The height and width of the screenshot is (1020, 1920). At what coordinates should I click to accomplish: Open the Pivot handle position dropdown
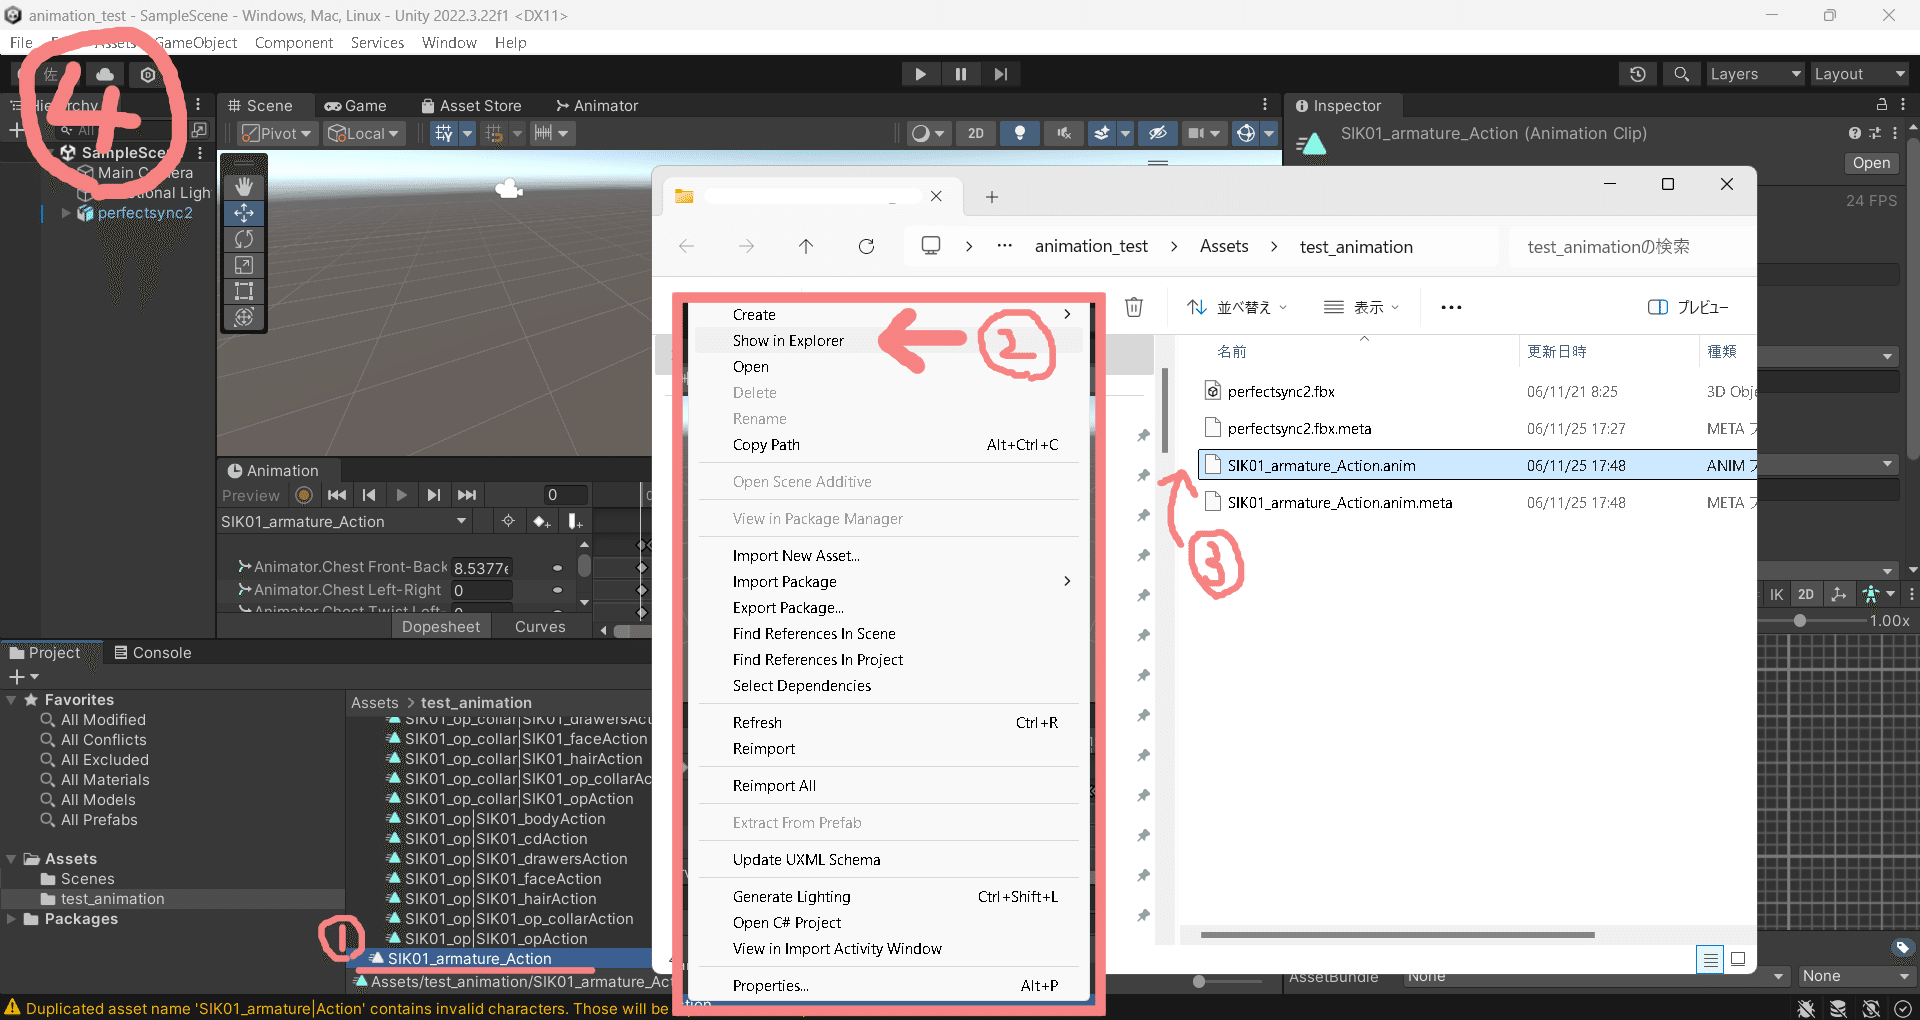[x=275, y=133]
